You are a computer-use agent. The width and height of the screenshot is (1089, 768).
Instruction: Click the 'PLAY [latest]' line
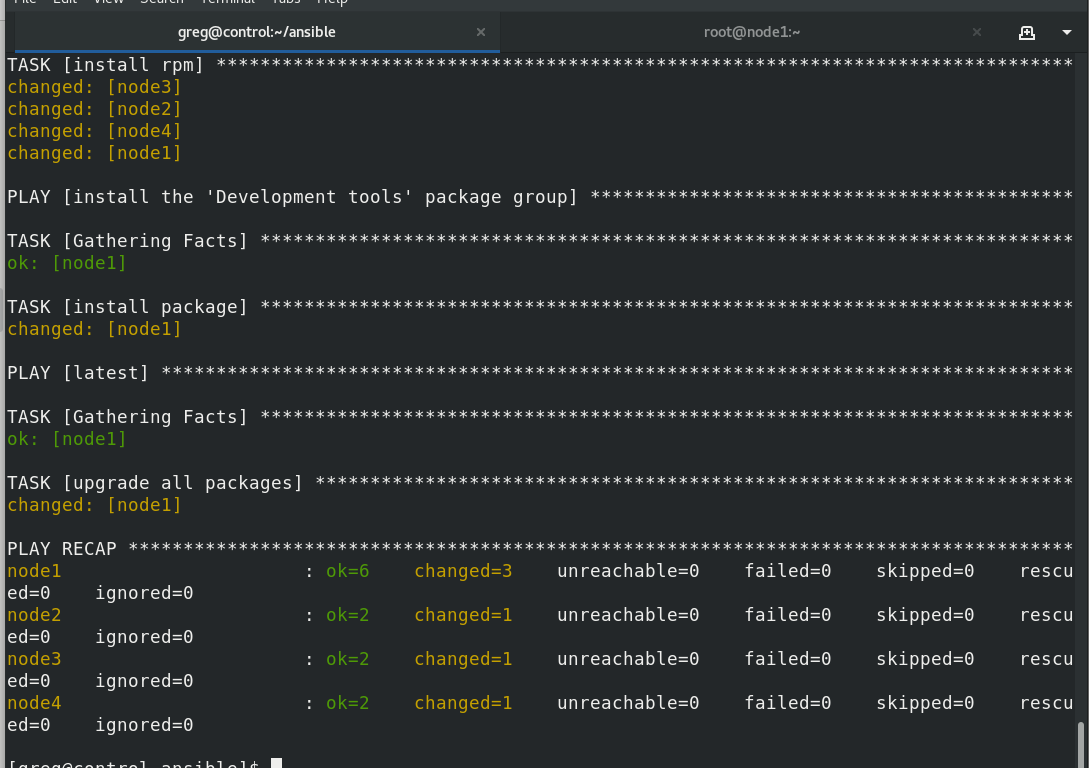540,373
